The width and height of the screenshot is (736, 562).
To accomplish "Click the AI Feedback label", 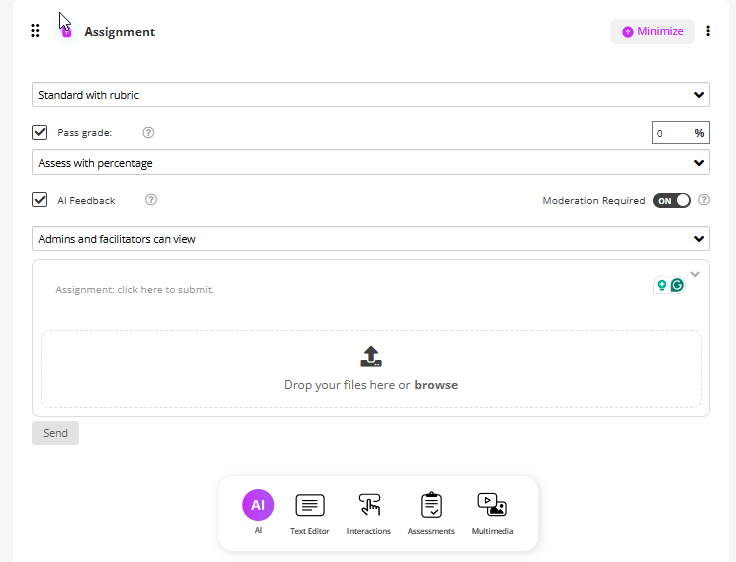I will [86, 200].
